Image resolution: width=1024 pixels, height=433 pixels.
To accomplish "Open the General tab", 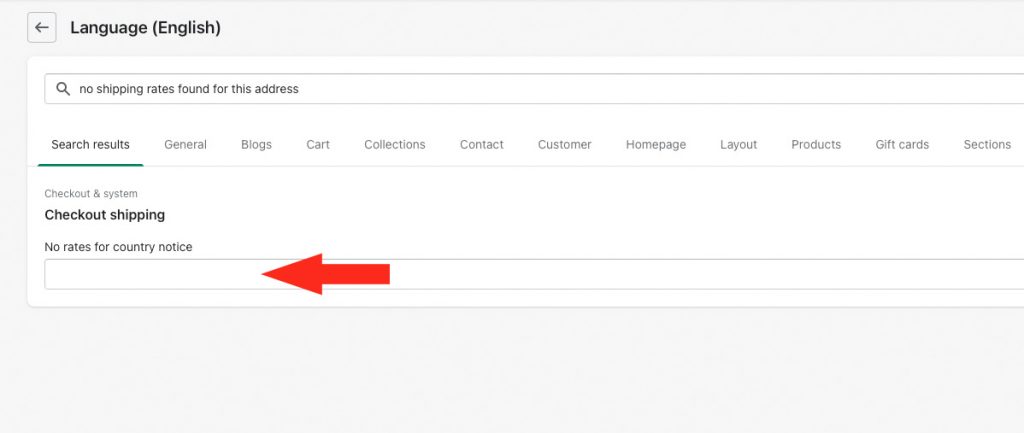I will pyautogui.click(x=185, y=144).
